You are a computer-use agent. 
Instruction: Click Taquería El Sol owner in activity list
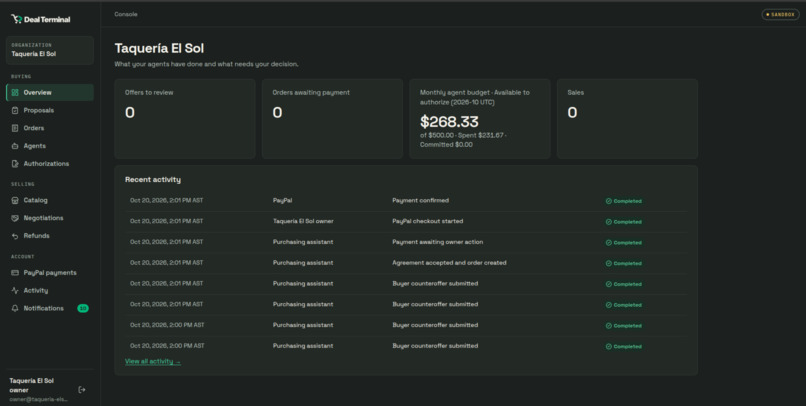point(303,221)
